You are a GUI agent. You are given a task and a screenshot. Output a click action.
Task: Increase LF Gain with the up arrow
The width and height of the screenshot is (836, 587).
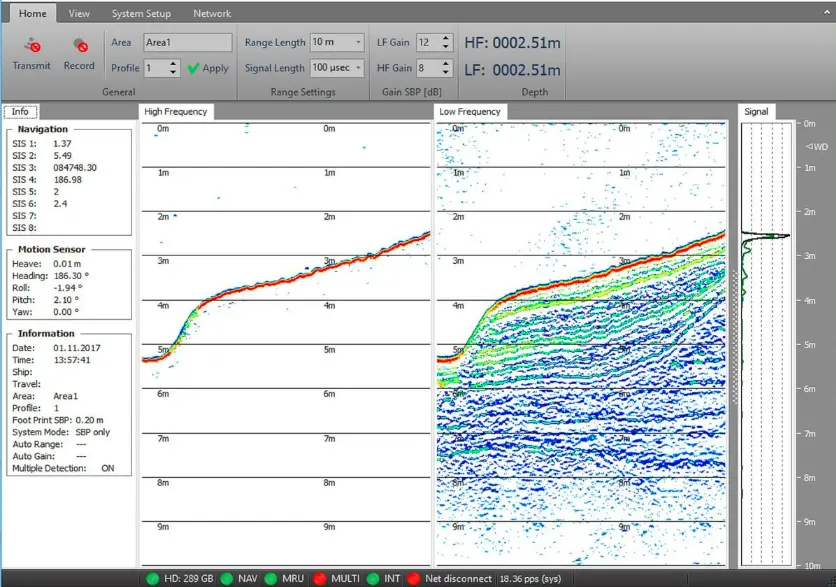click(446, 38)
